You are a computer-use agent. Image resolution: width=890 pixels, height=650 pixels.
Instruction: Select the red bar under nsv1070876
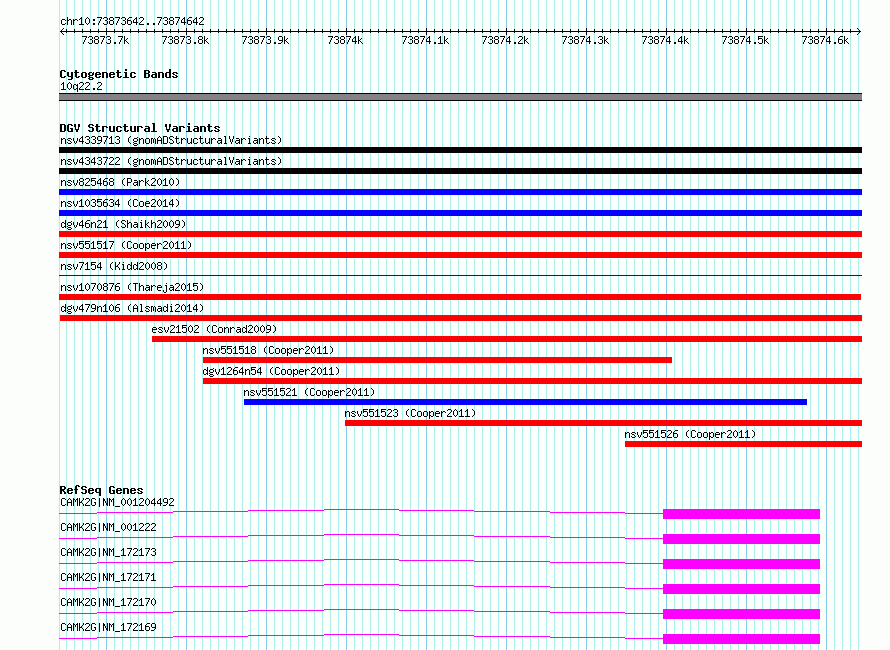click(x=460, y=297)
